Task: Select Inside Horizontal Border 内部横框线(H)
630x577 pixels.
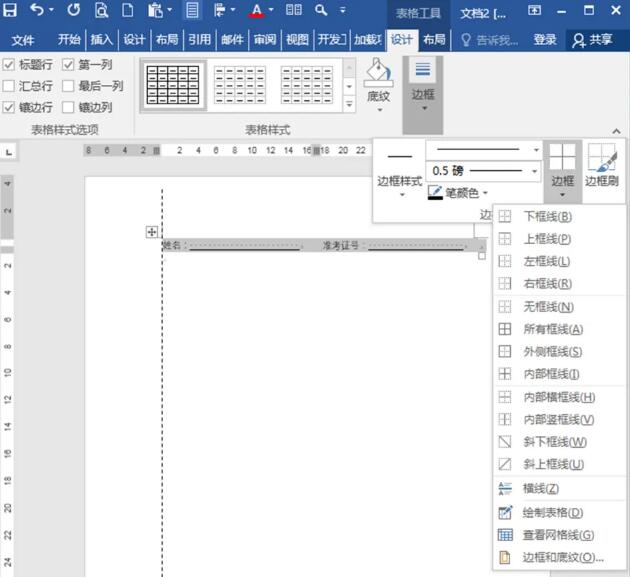Action: pos(559,397)
